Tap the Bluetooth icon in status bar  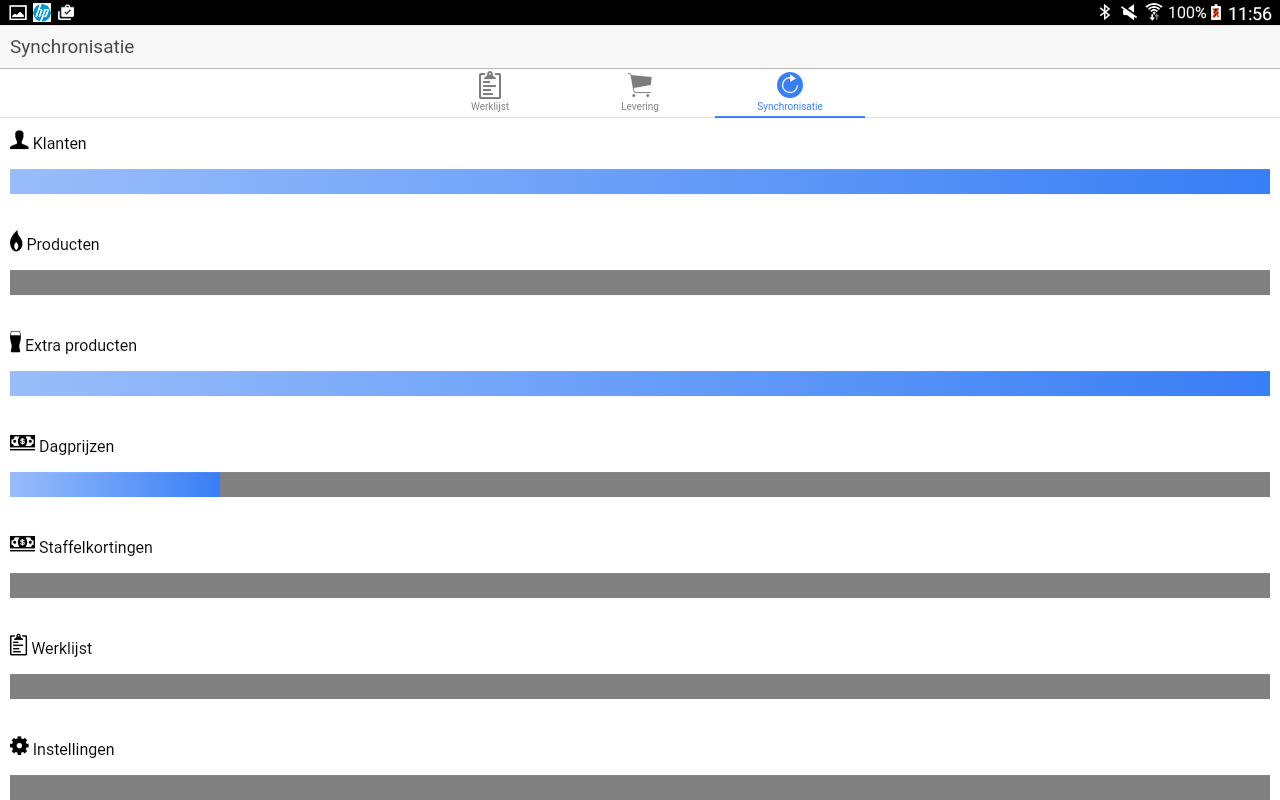tap(1105, 12)
